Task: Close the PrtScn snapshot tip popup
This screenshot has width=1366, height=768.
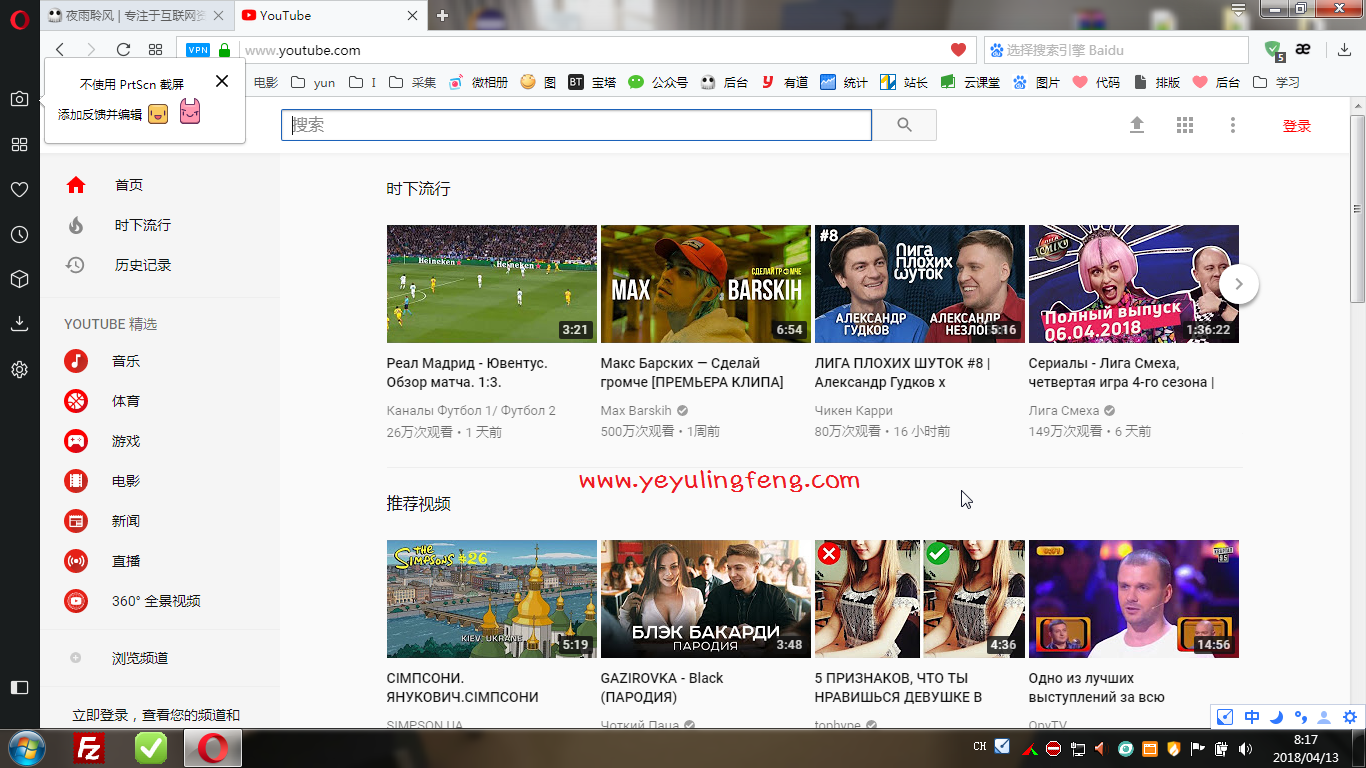Action: click(222, 81)
